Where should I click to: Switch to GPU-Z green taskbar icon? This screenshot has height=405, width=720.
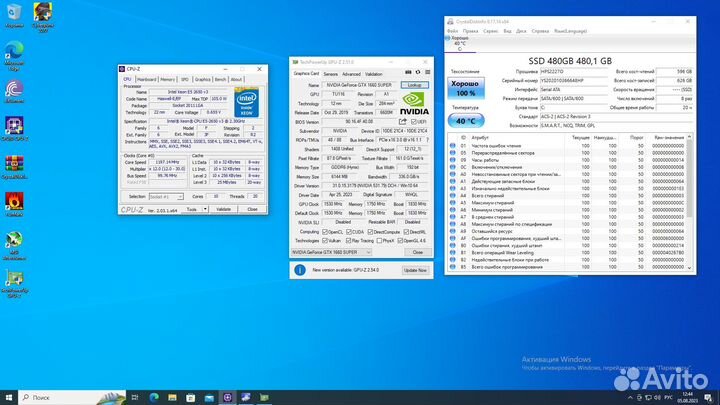pyautogui.click(x=264, y=397)
